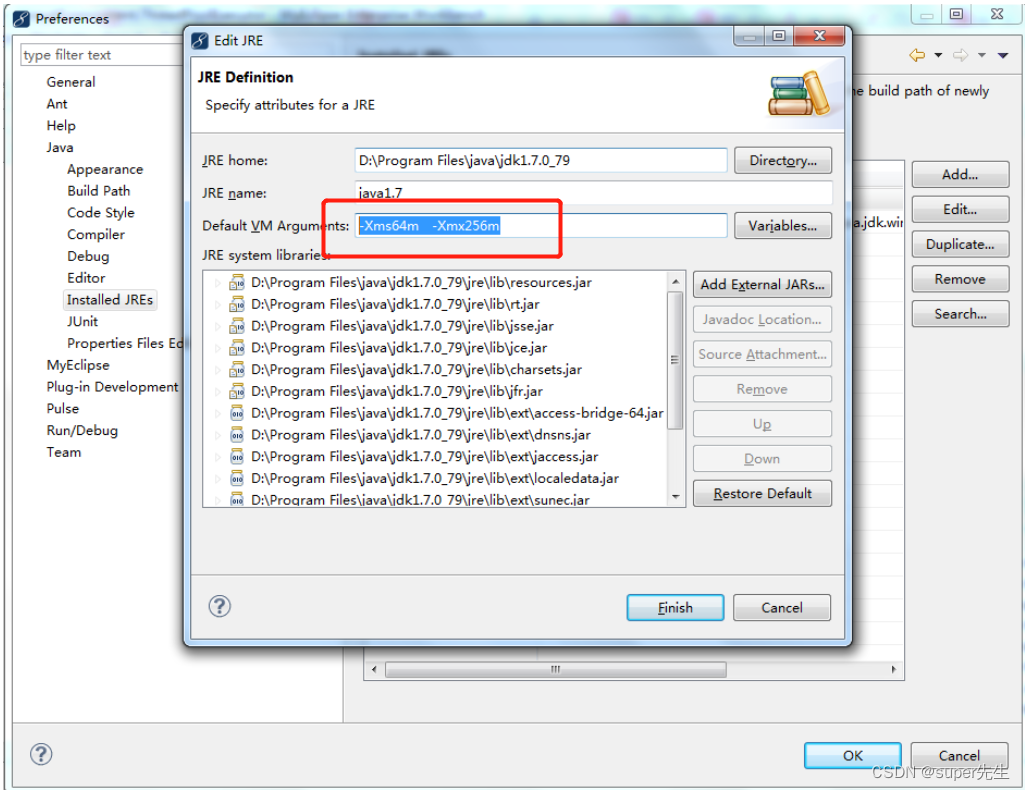Click jar icon beside jfr.jar entry

click(x=237, y=391)
